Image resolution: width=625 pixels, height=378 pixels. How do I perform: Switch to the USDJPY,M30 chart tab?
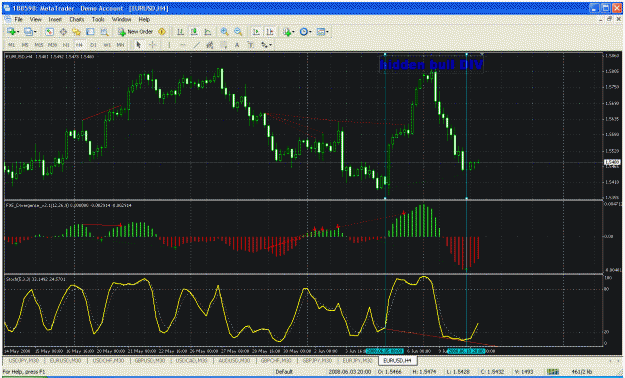pos(24,360)
